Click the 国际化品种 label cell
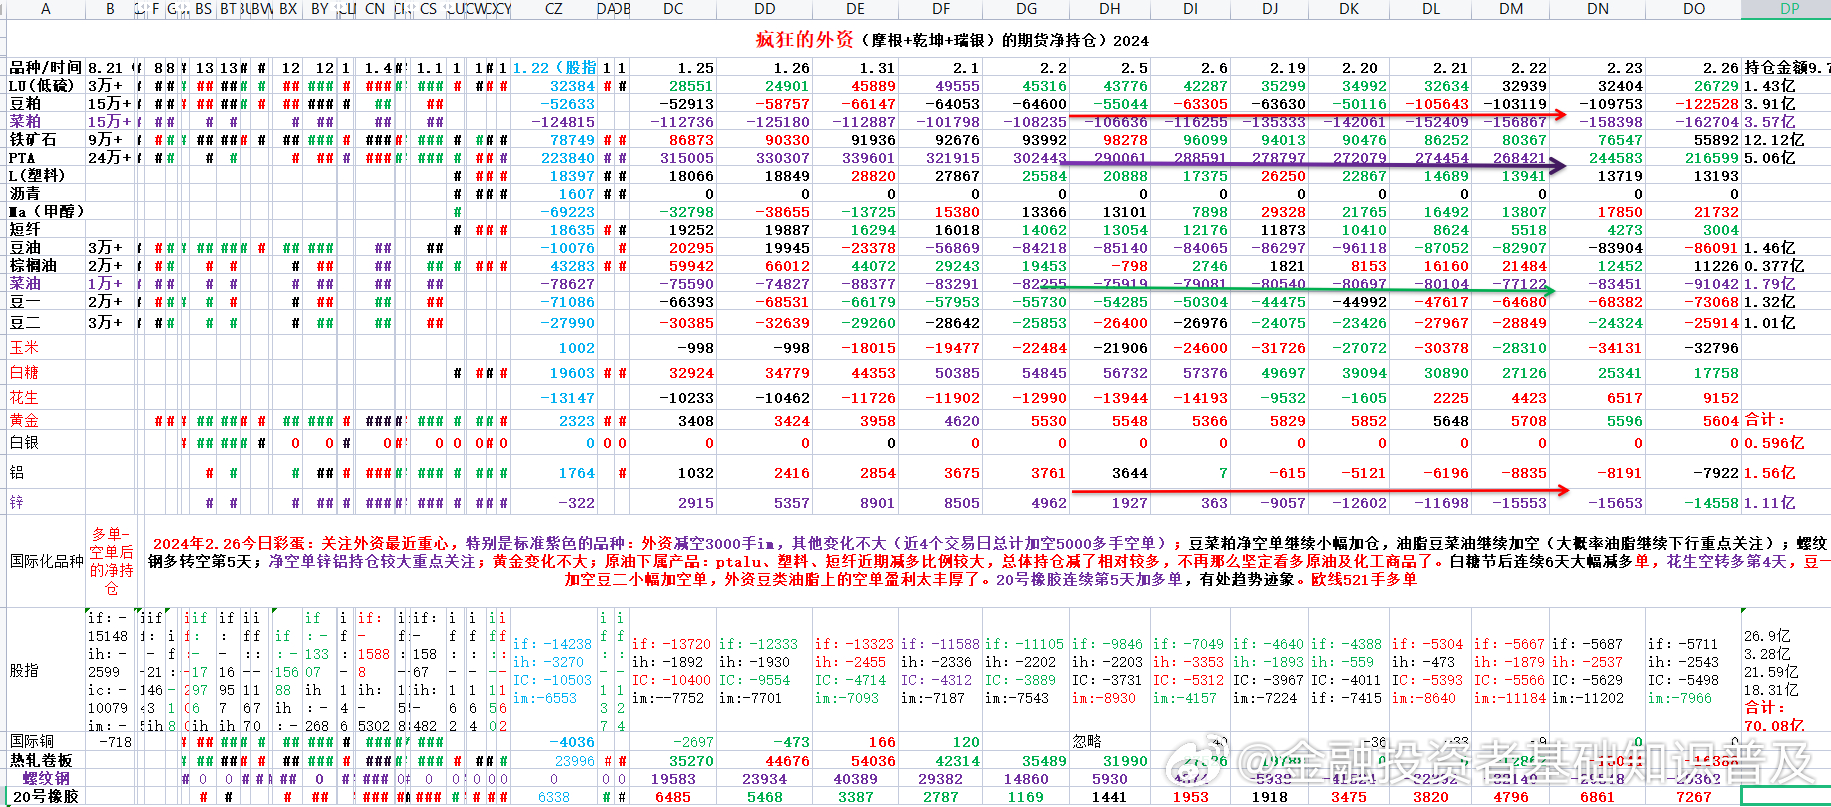This screenshot has width=1831, height=807. coord(46,561)
